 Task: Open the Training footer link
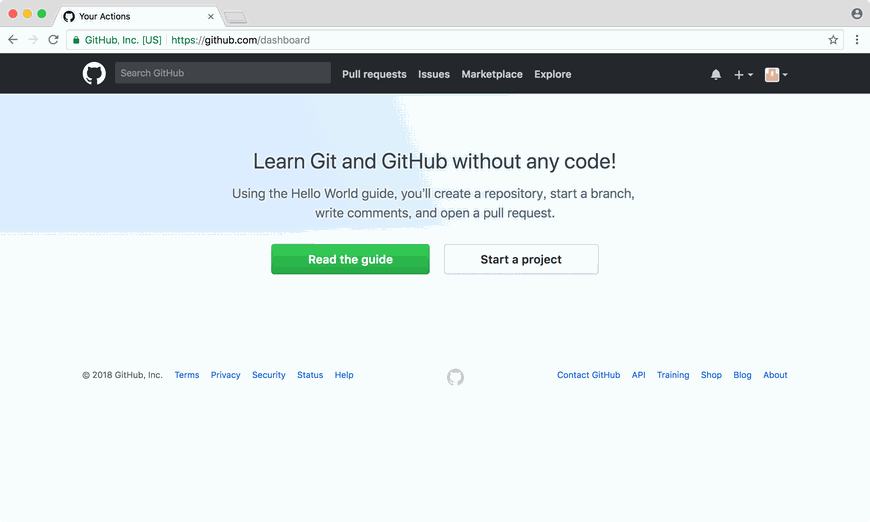click(x=673, y=375)
